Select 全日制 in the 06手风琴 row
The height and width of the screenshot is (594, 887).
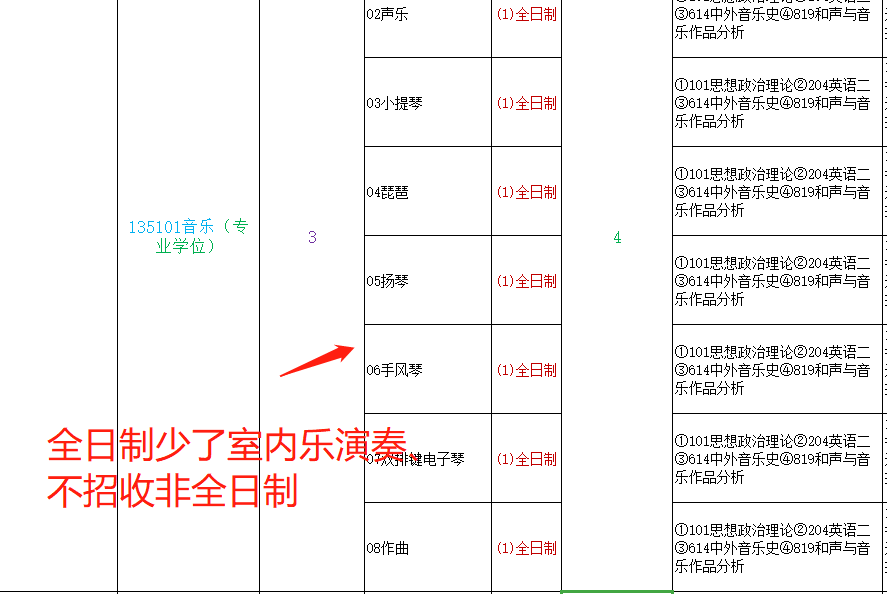[526, 370]
